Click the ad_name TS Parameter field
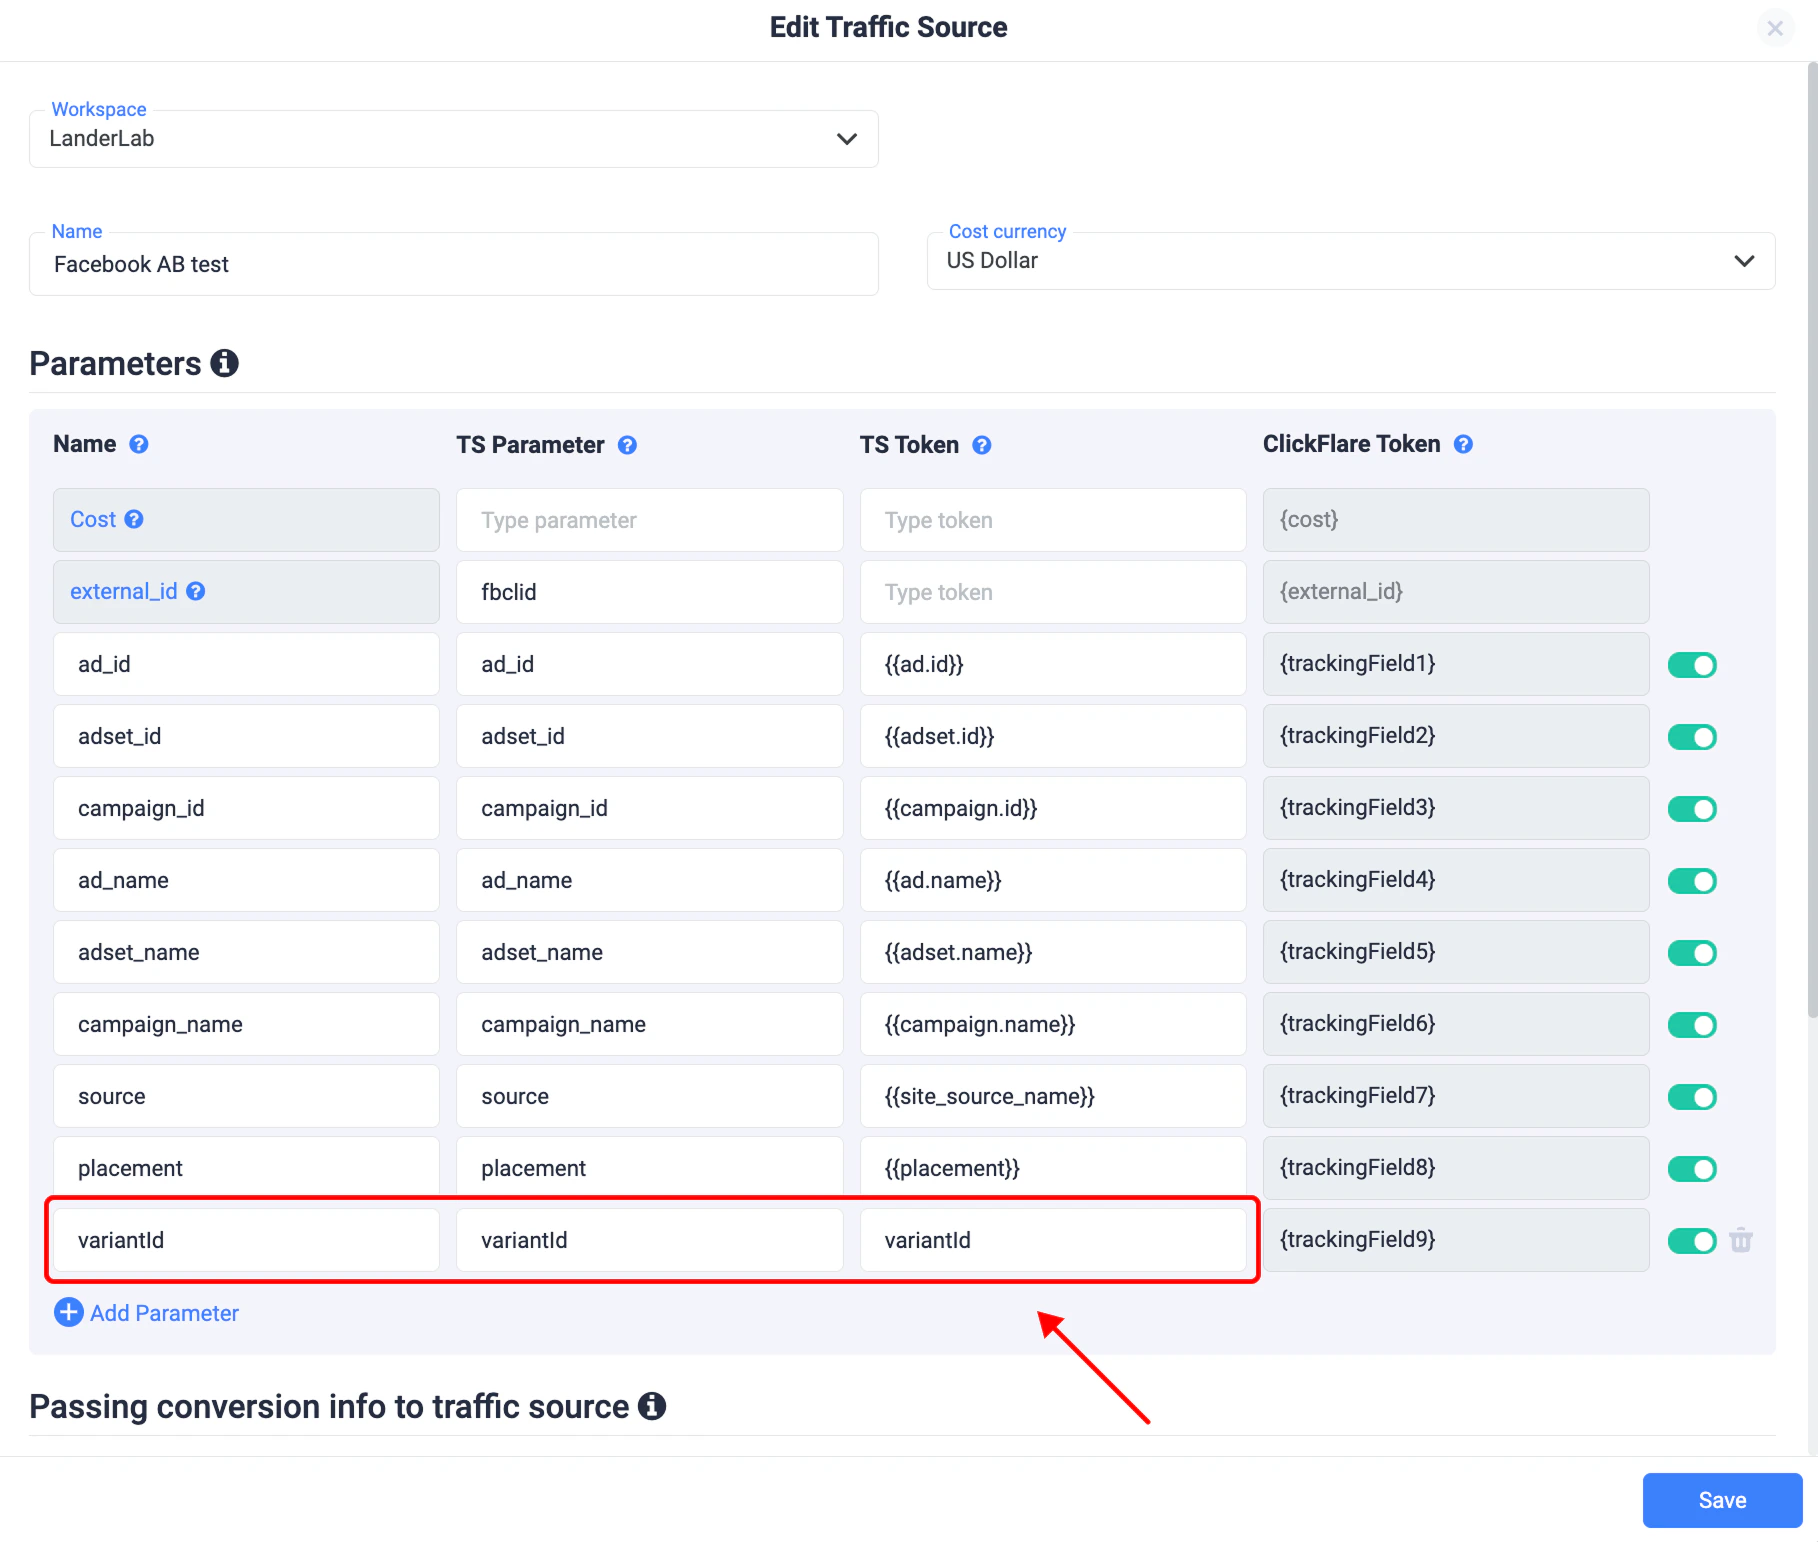1818x1542 pixels. [650, 880]
